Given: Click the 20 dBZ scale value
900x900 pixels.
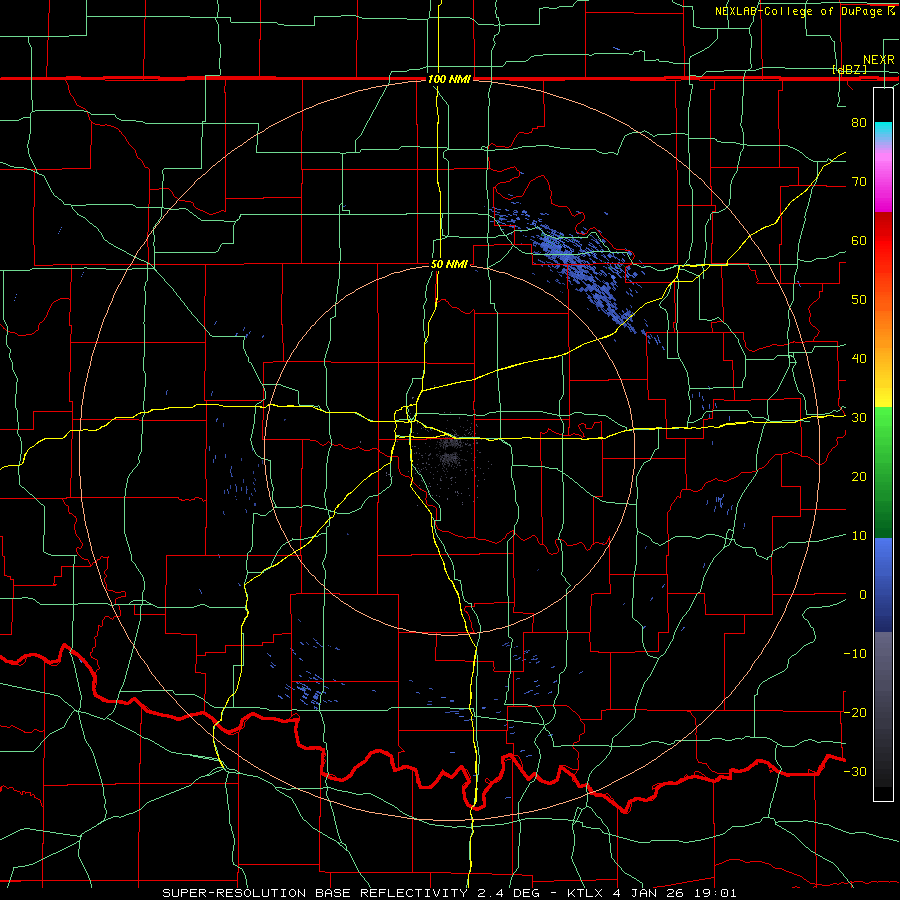Looking at the screenshot, I should (859, 476).
